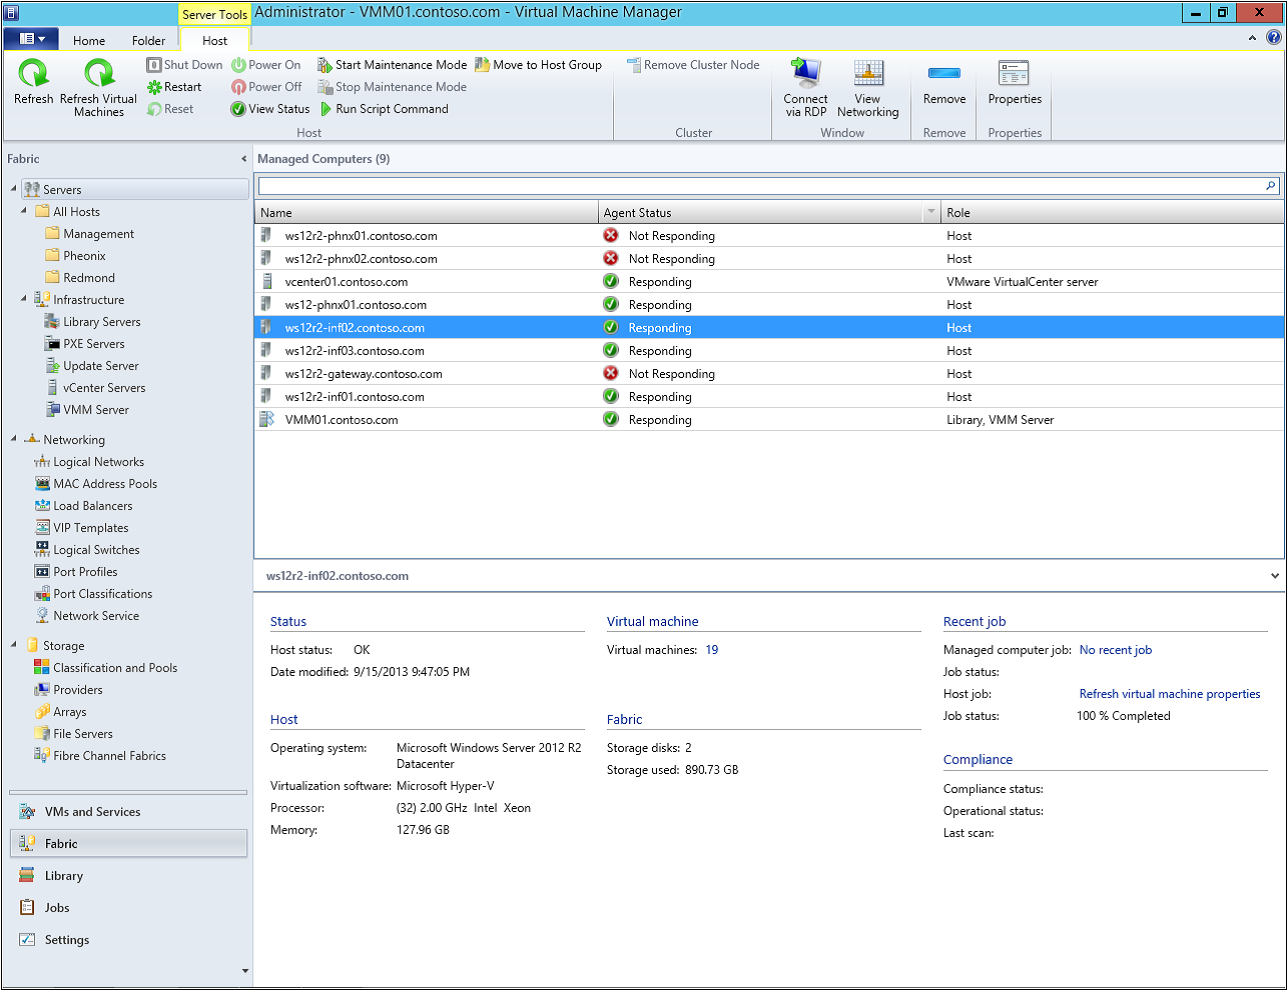This screenshot has height=990, width=1288.
Task: Click the search magnifier icon
Action: 1271,186
